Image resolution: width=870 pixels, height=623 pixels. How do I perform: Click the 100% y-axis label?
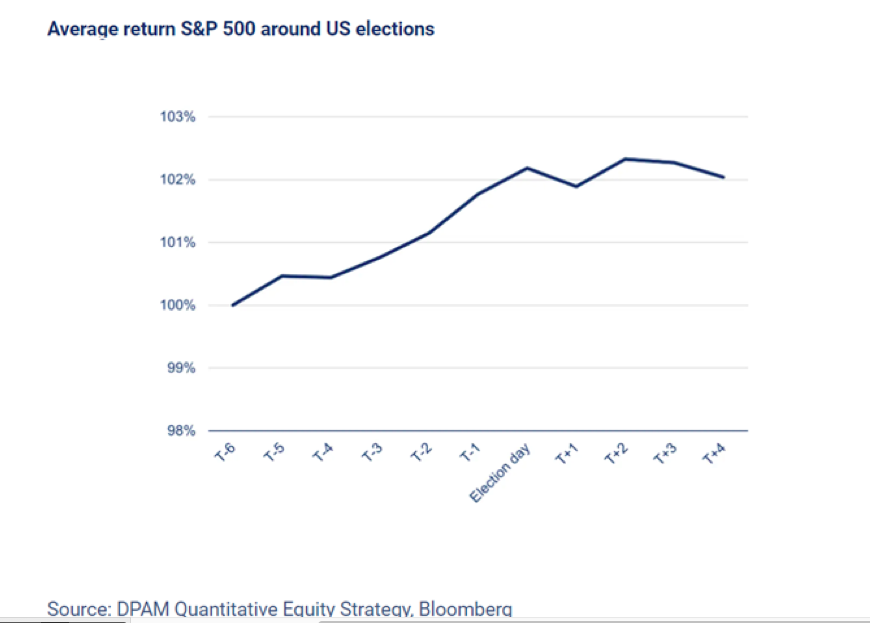[177, 305]
